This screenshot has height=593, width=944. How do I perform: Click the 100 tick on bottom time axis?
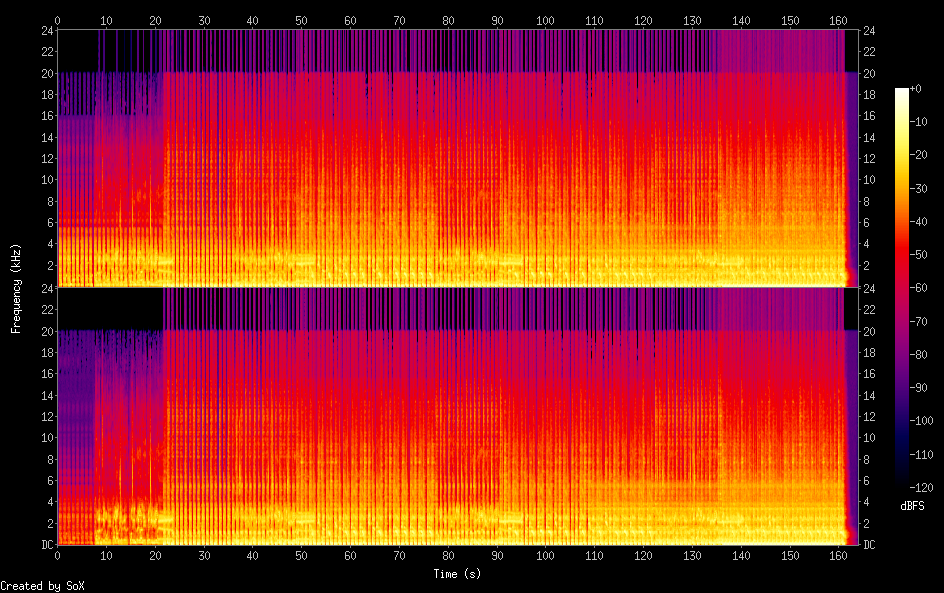click(545, 555)
